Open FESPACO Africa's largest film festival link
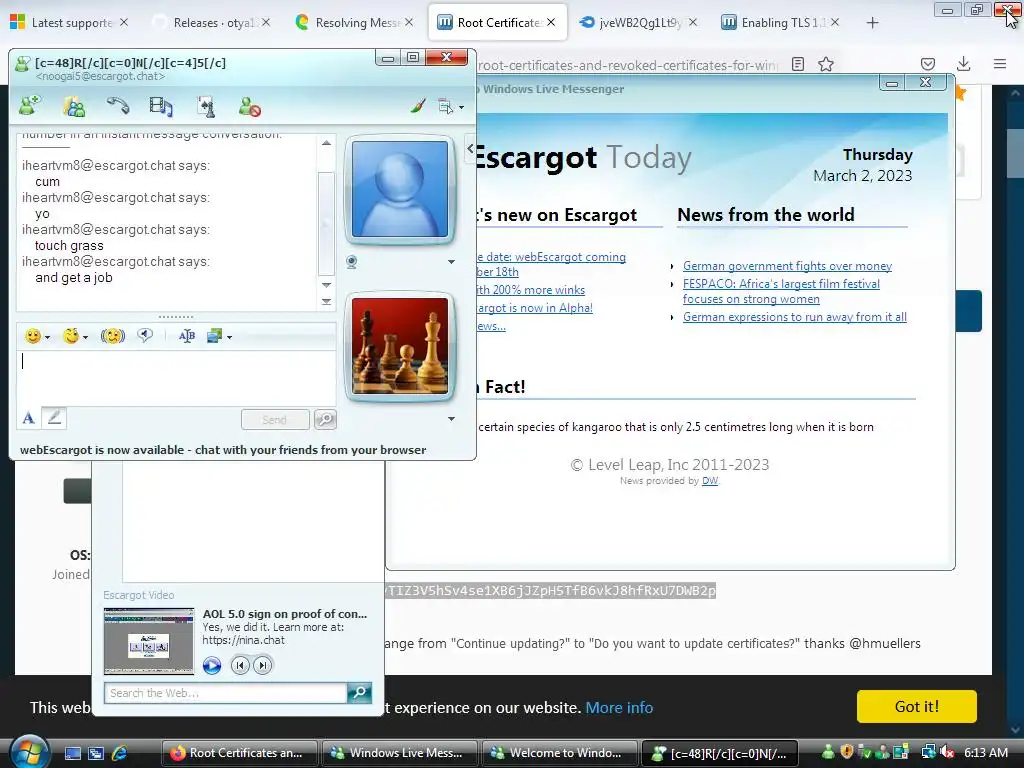1024x768 pixels. 781,291
